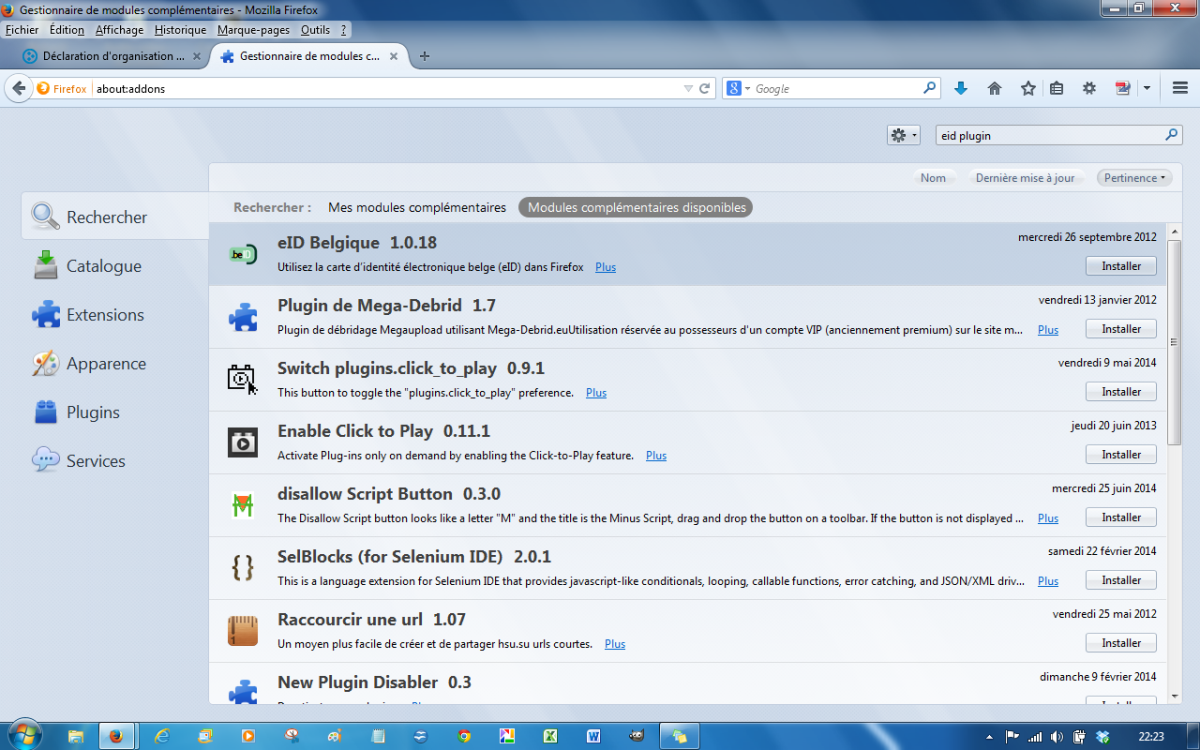Click the Enable Click to Play icon
This screenshot has width=1200, height=750.
[243, 442]
